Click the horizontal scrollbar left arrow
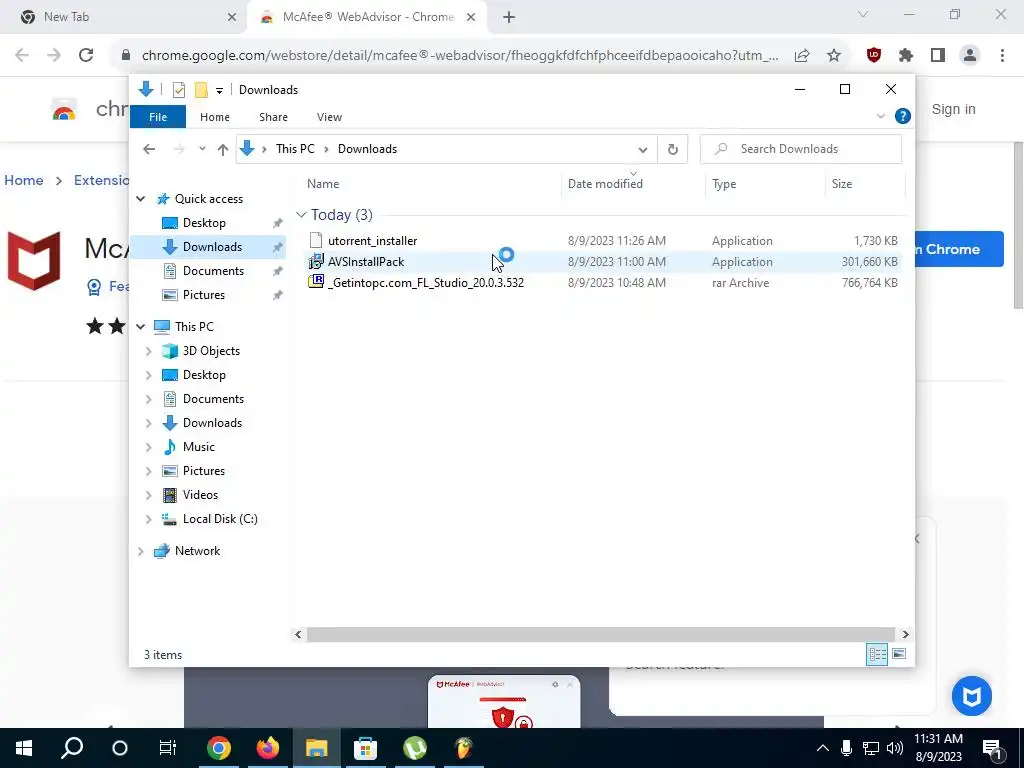Viewport: 1024px width, 768px height. (298, 635)
